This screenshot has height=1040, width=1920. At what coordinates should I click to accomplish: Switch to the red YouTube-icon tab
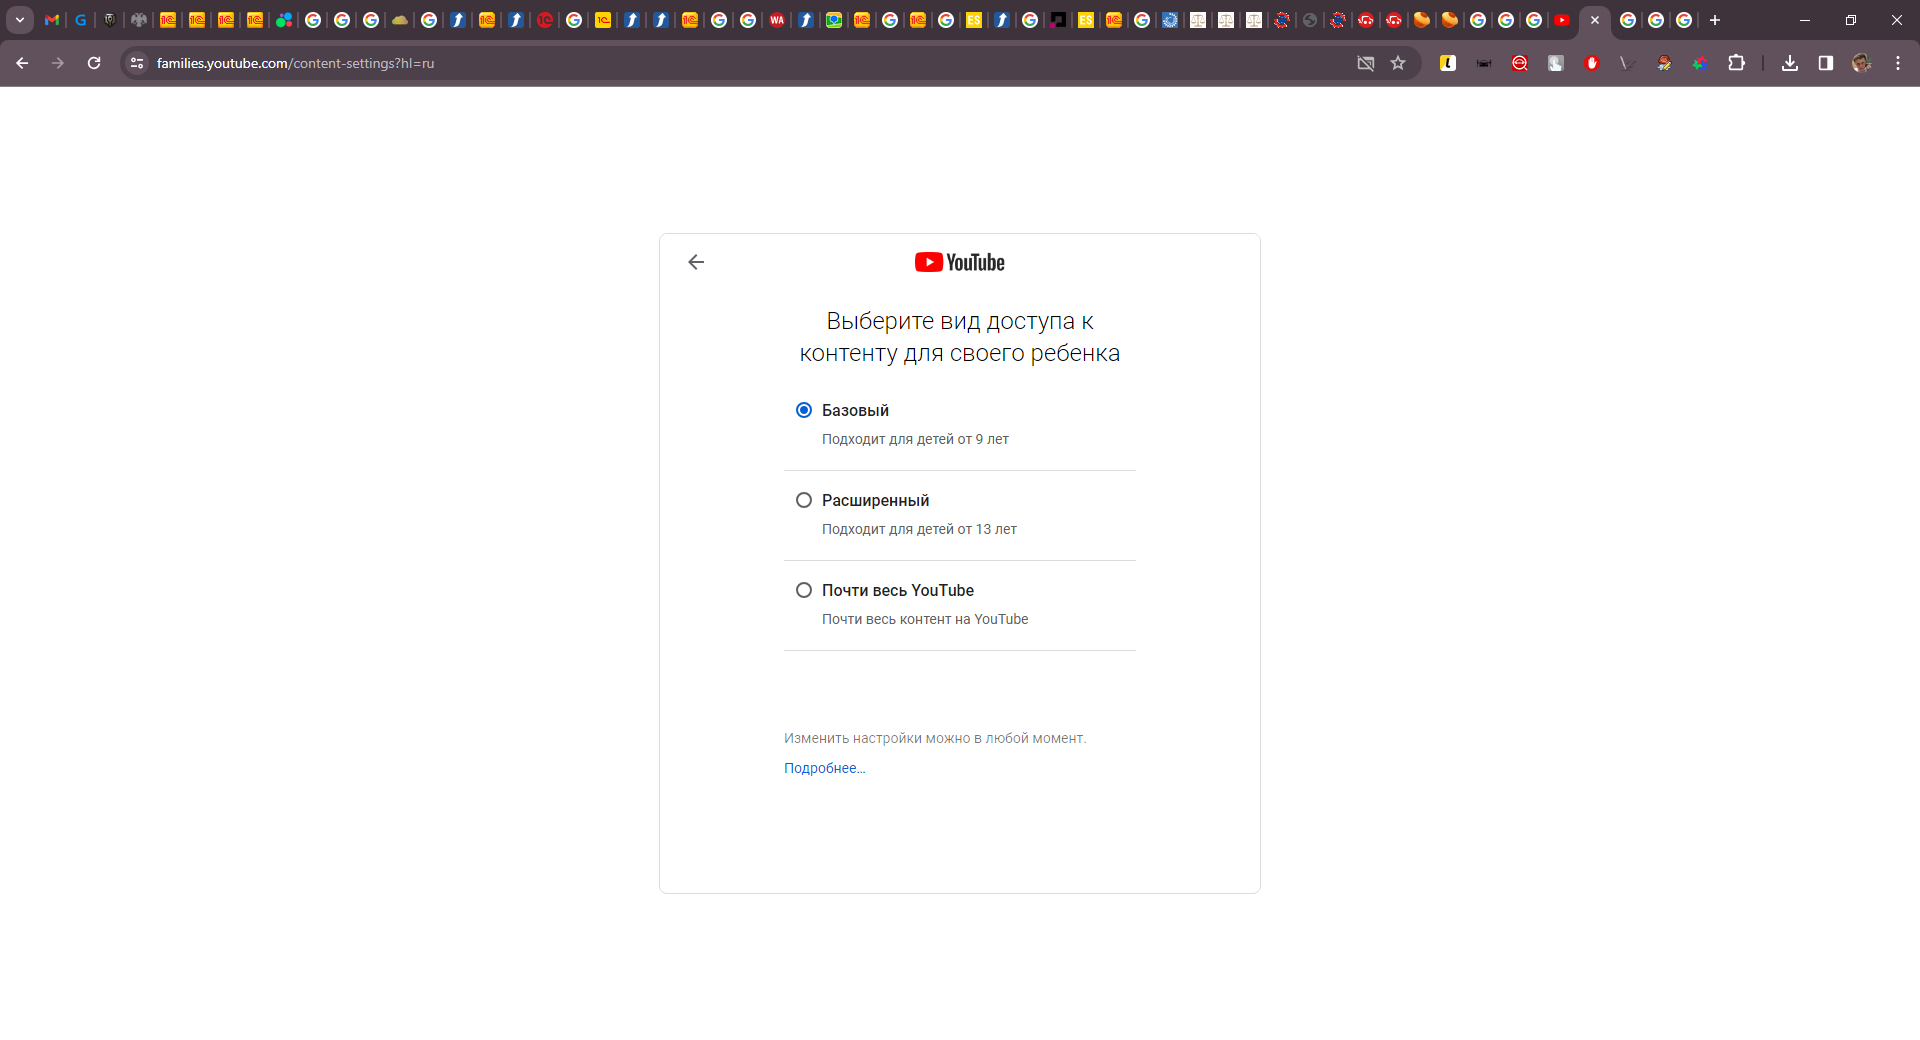coord(1562,20)
